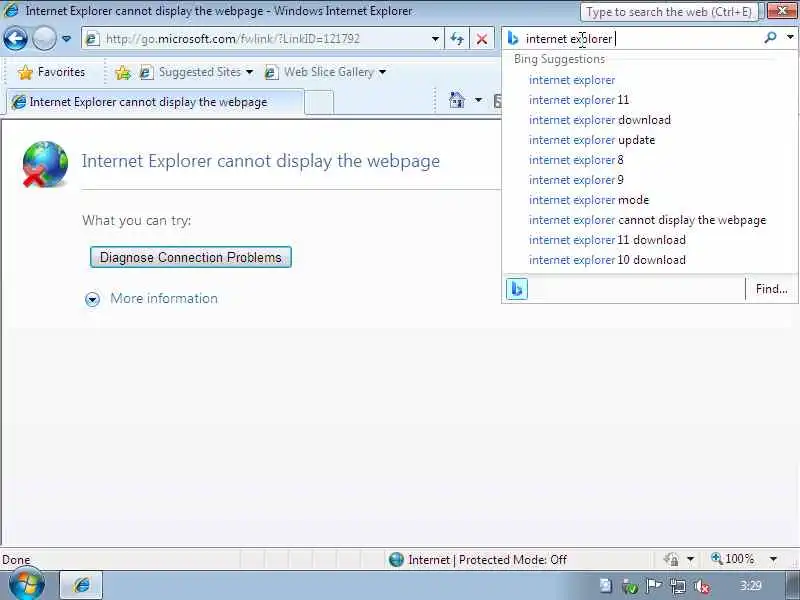
Task: Open Web Slice Gallery
Action: click(320, 72)
